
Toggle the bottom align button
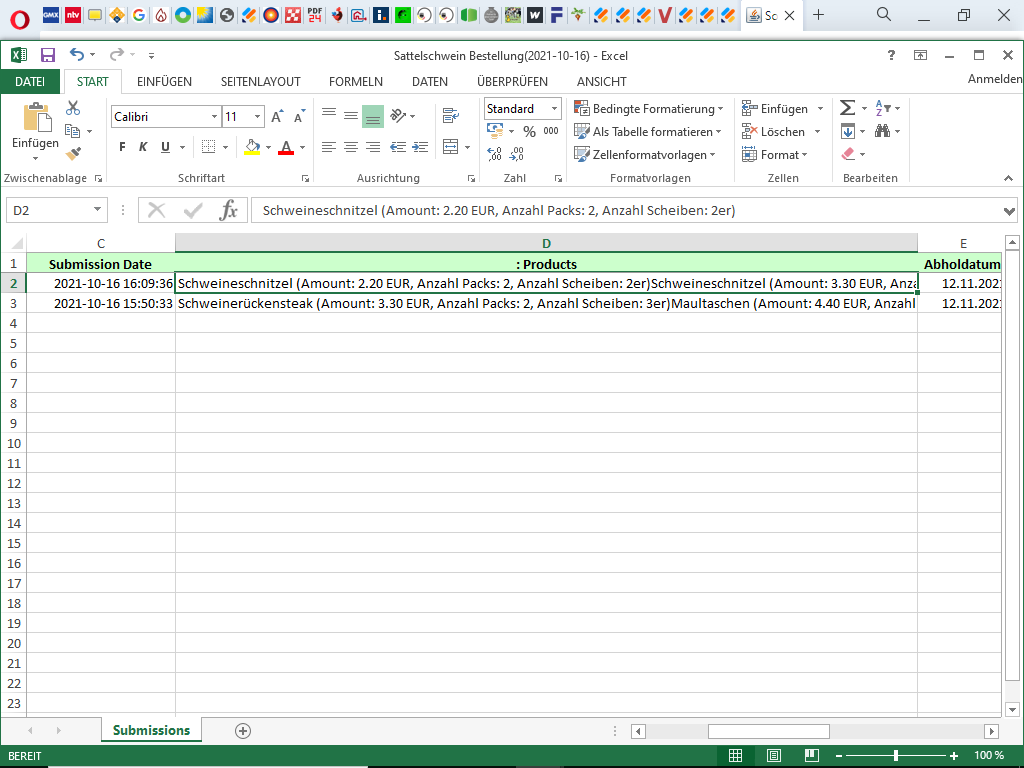tap(372, 117)
